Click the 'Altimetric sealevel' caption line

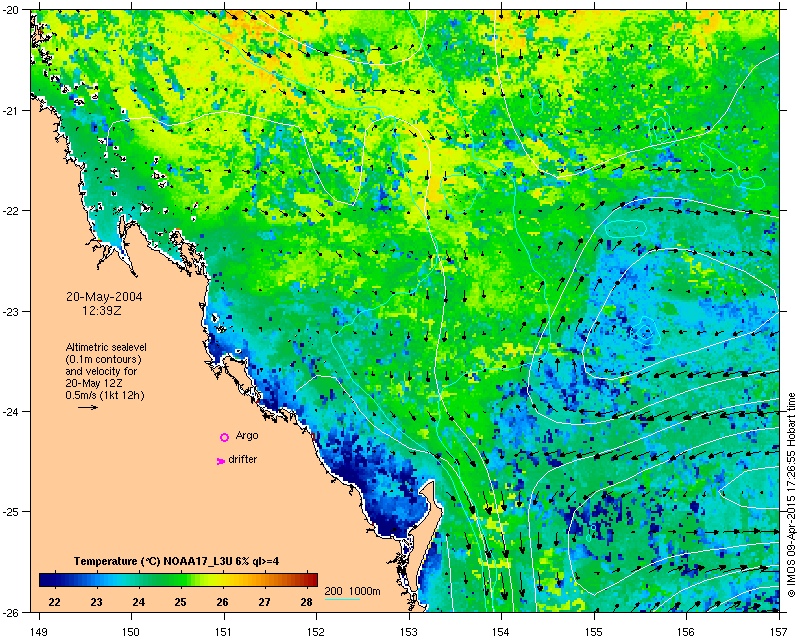[x=106, y=347]
